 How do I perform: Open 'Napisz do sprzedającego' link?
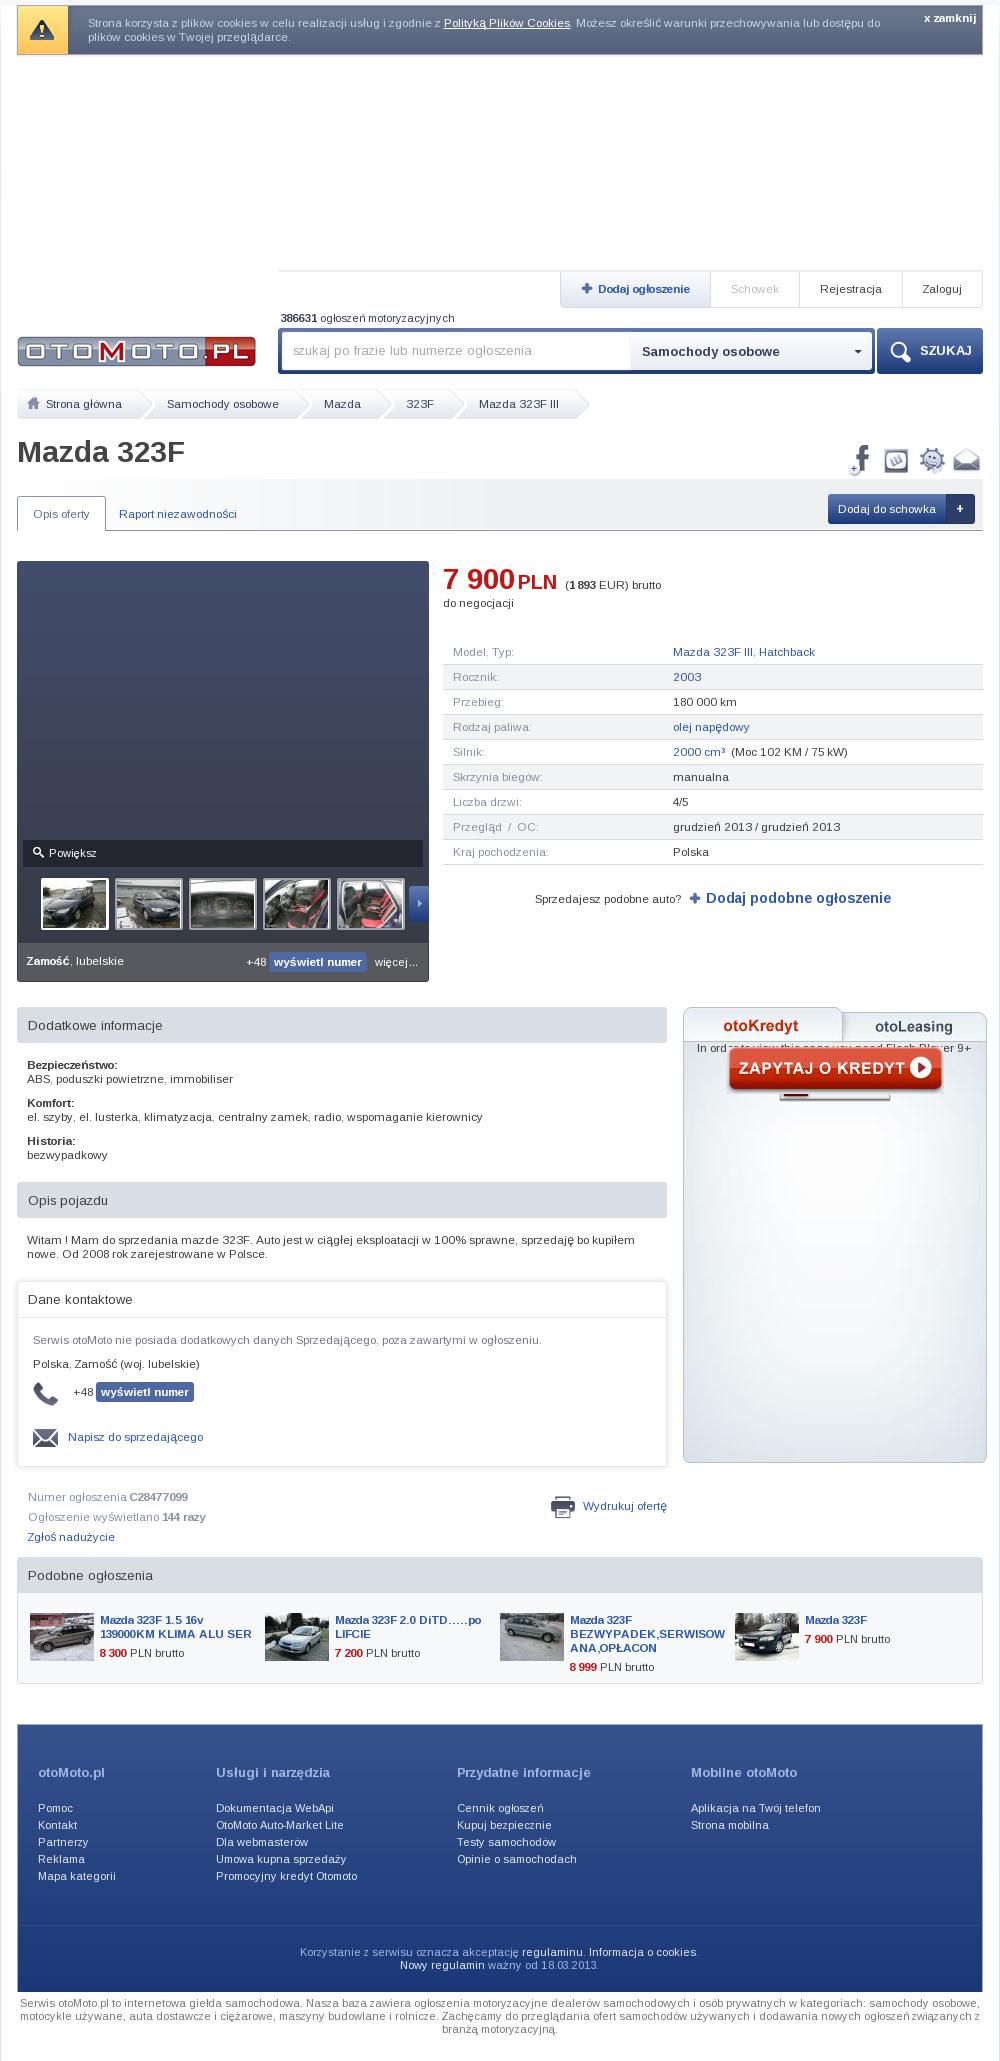(x=135, y=1437)
